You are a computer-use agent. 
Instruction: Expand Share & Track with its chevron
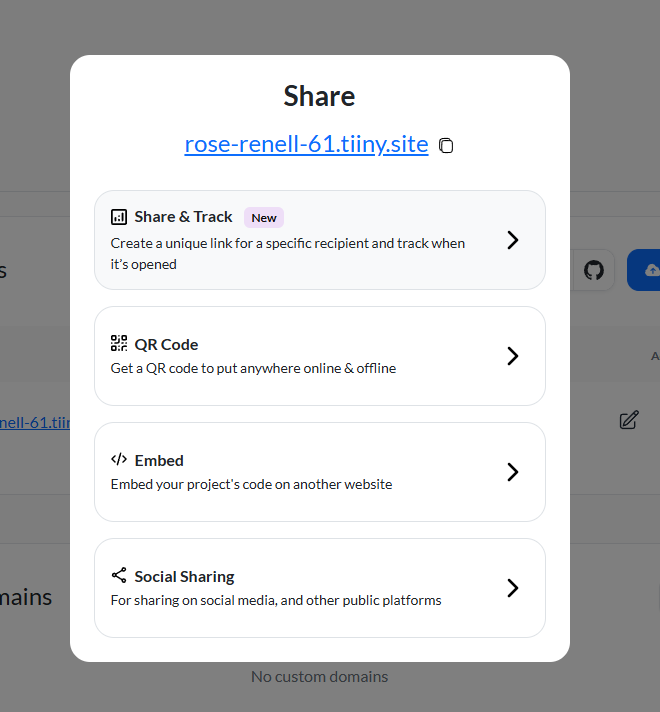[512, 240]
